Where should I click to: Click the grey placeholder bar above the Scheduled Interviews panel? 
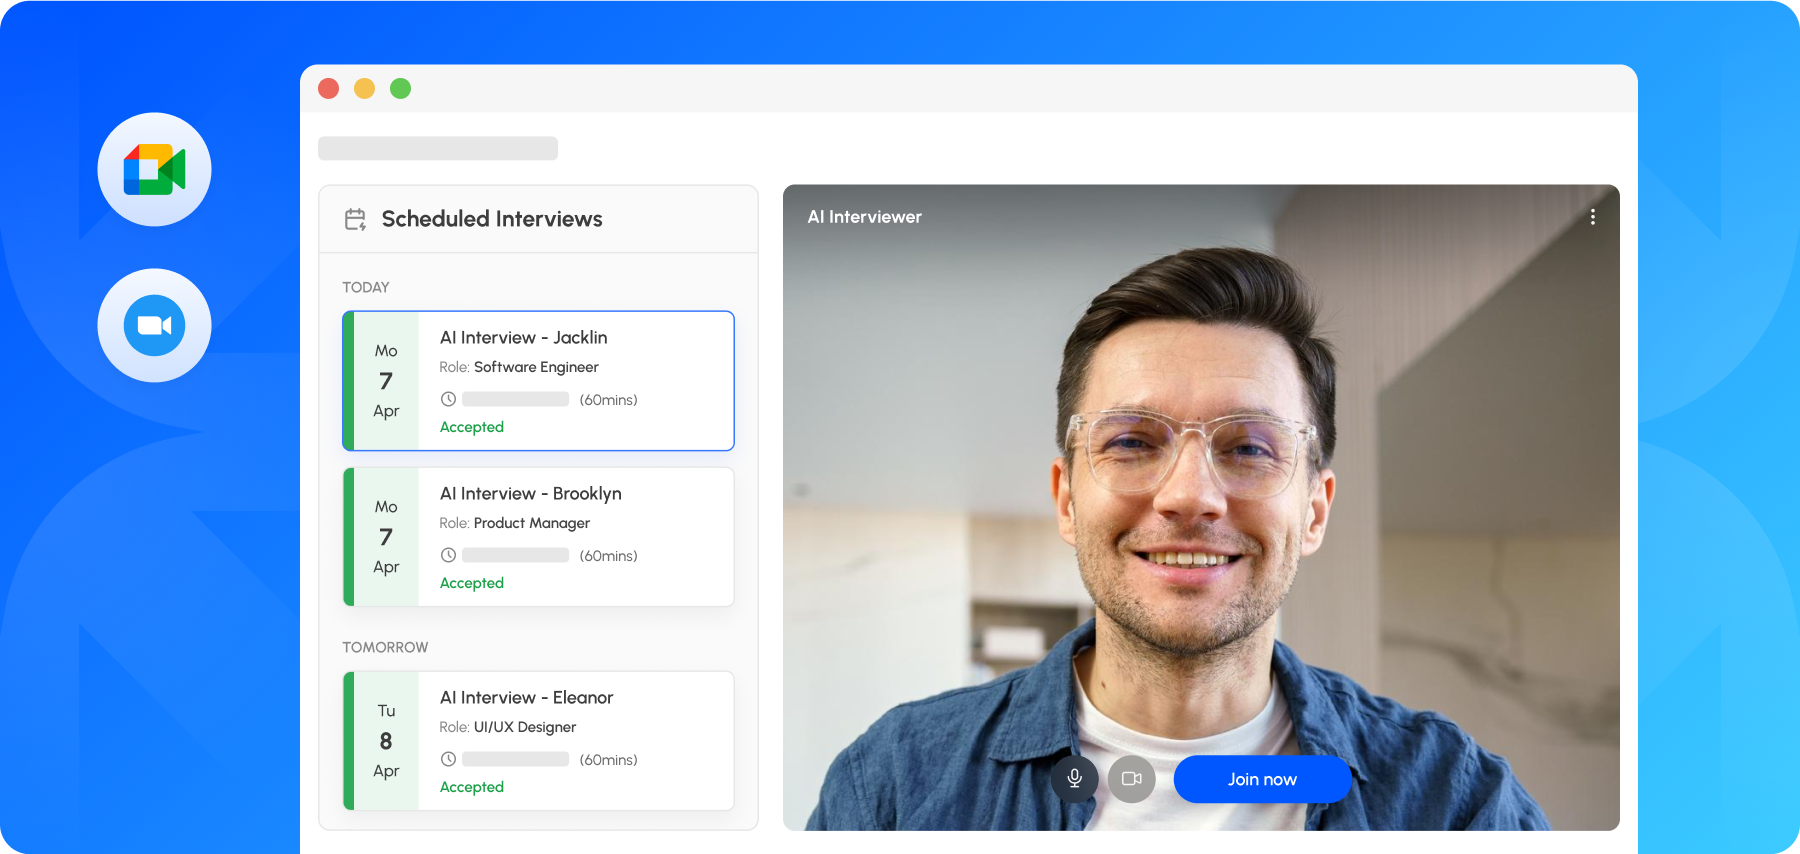click(x=438, y=148)
